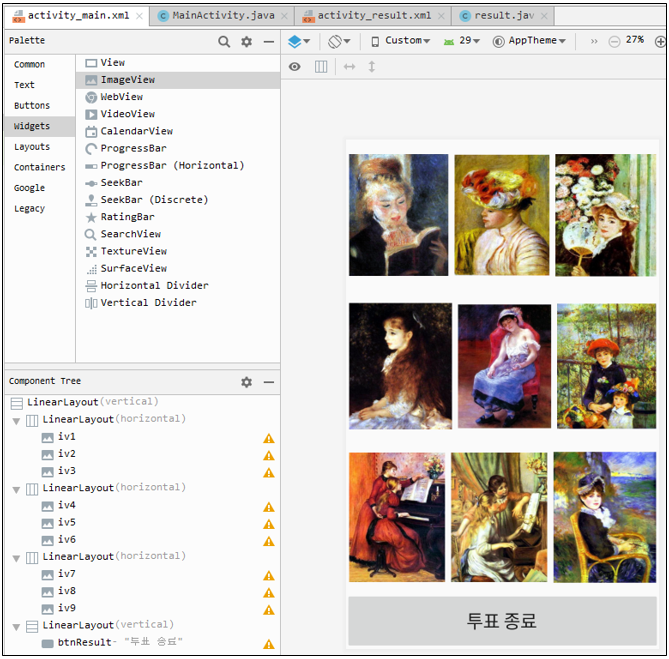
Task: Select woman in wicker chair seaside painting
Action: coord(605,517)
